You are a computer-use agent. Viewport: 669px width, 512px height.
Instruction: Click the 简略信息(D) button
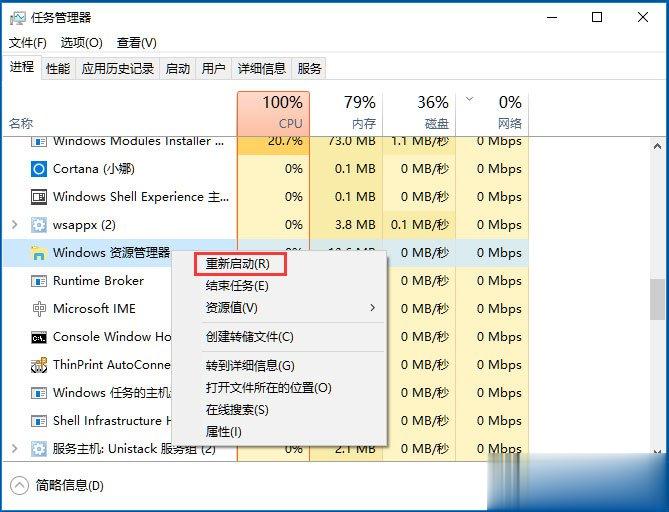(57, 486)
